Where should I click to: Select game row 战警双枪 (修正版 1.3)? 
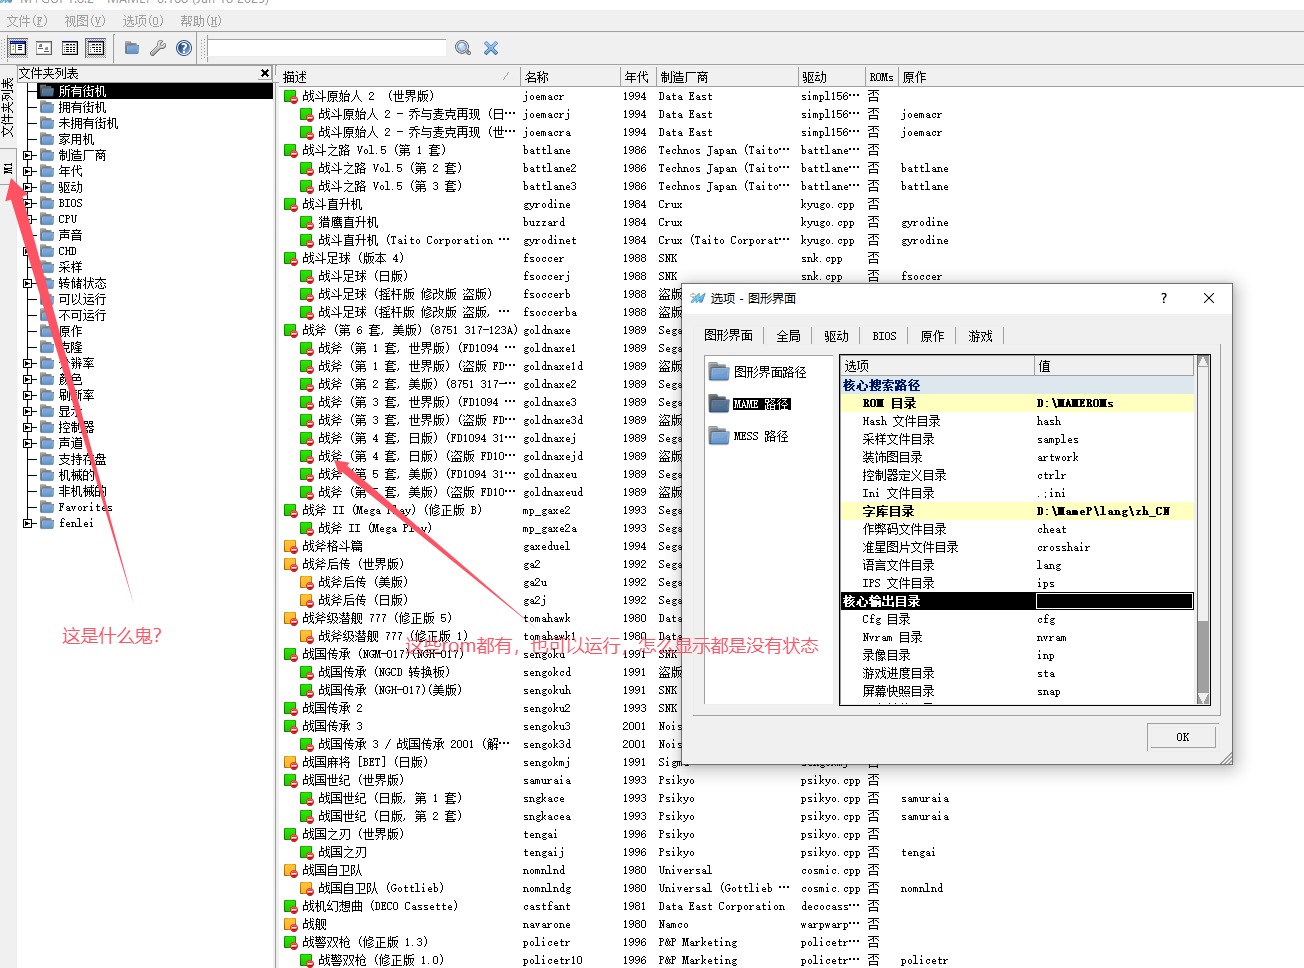pos(365,942)
